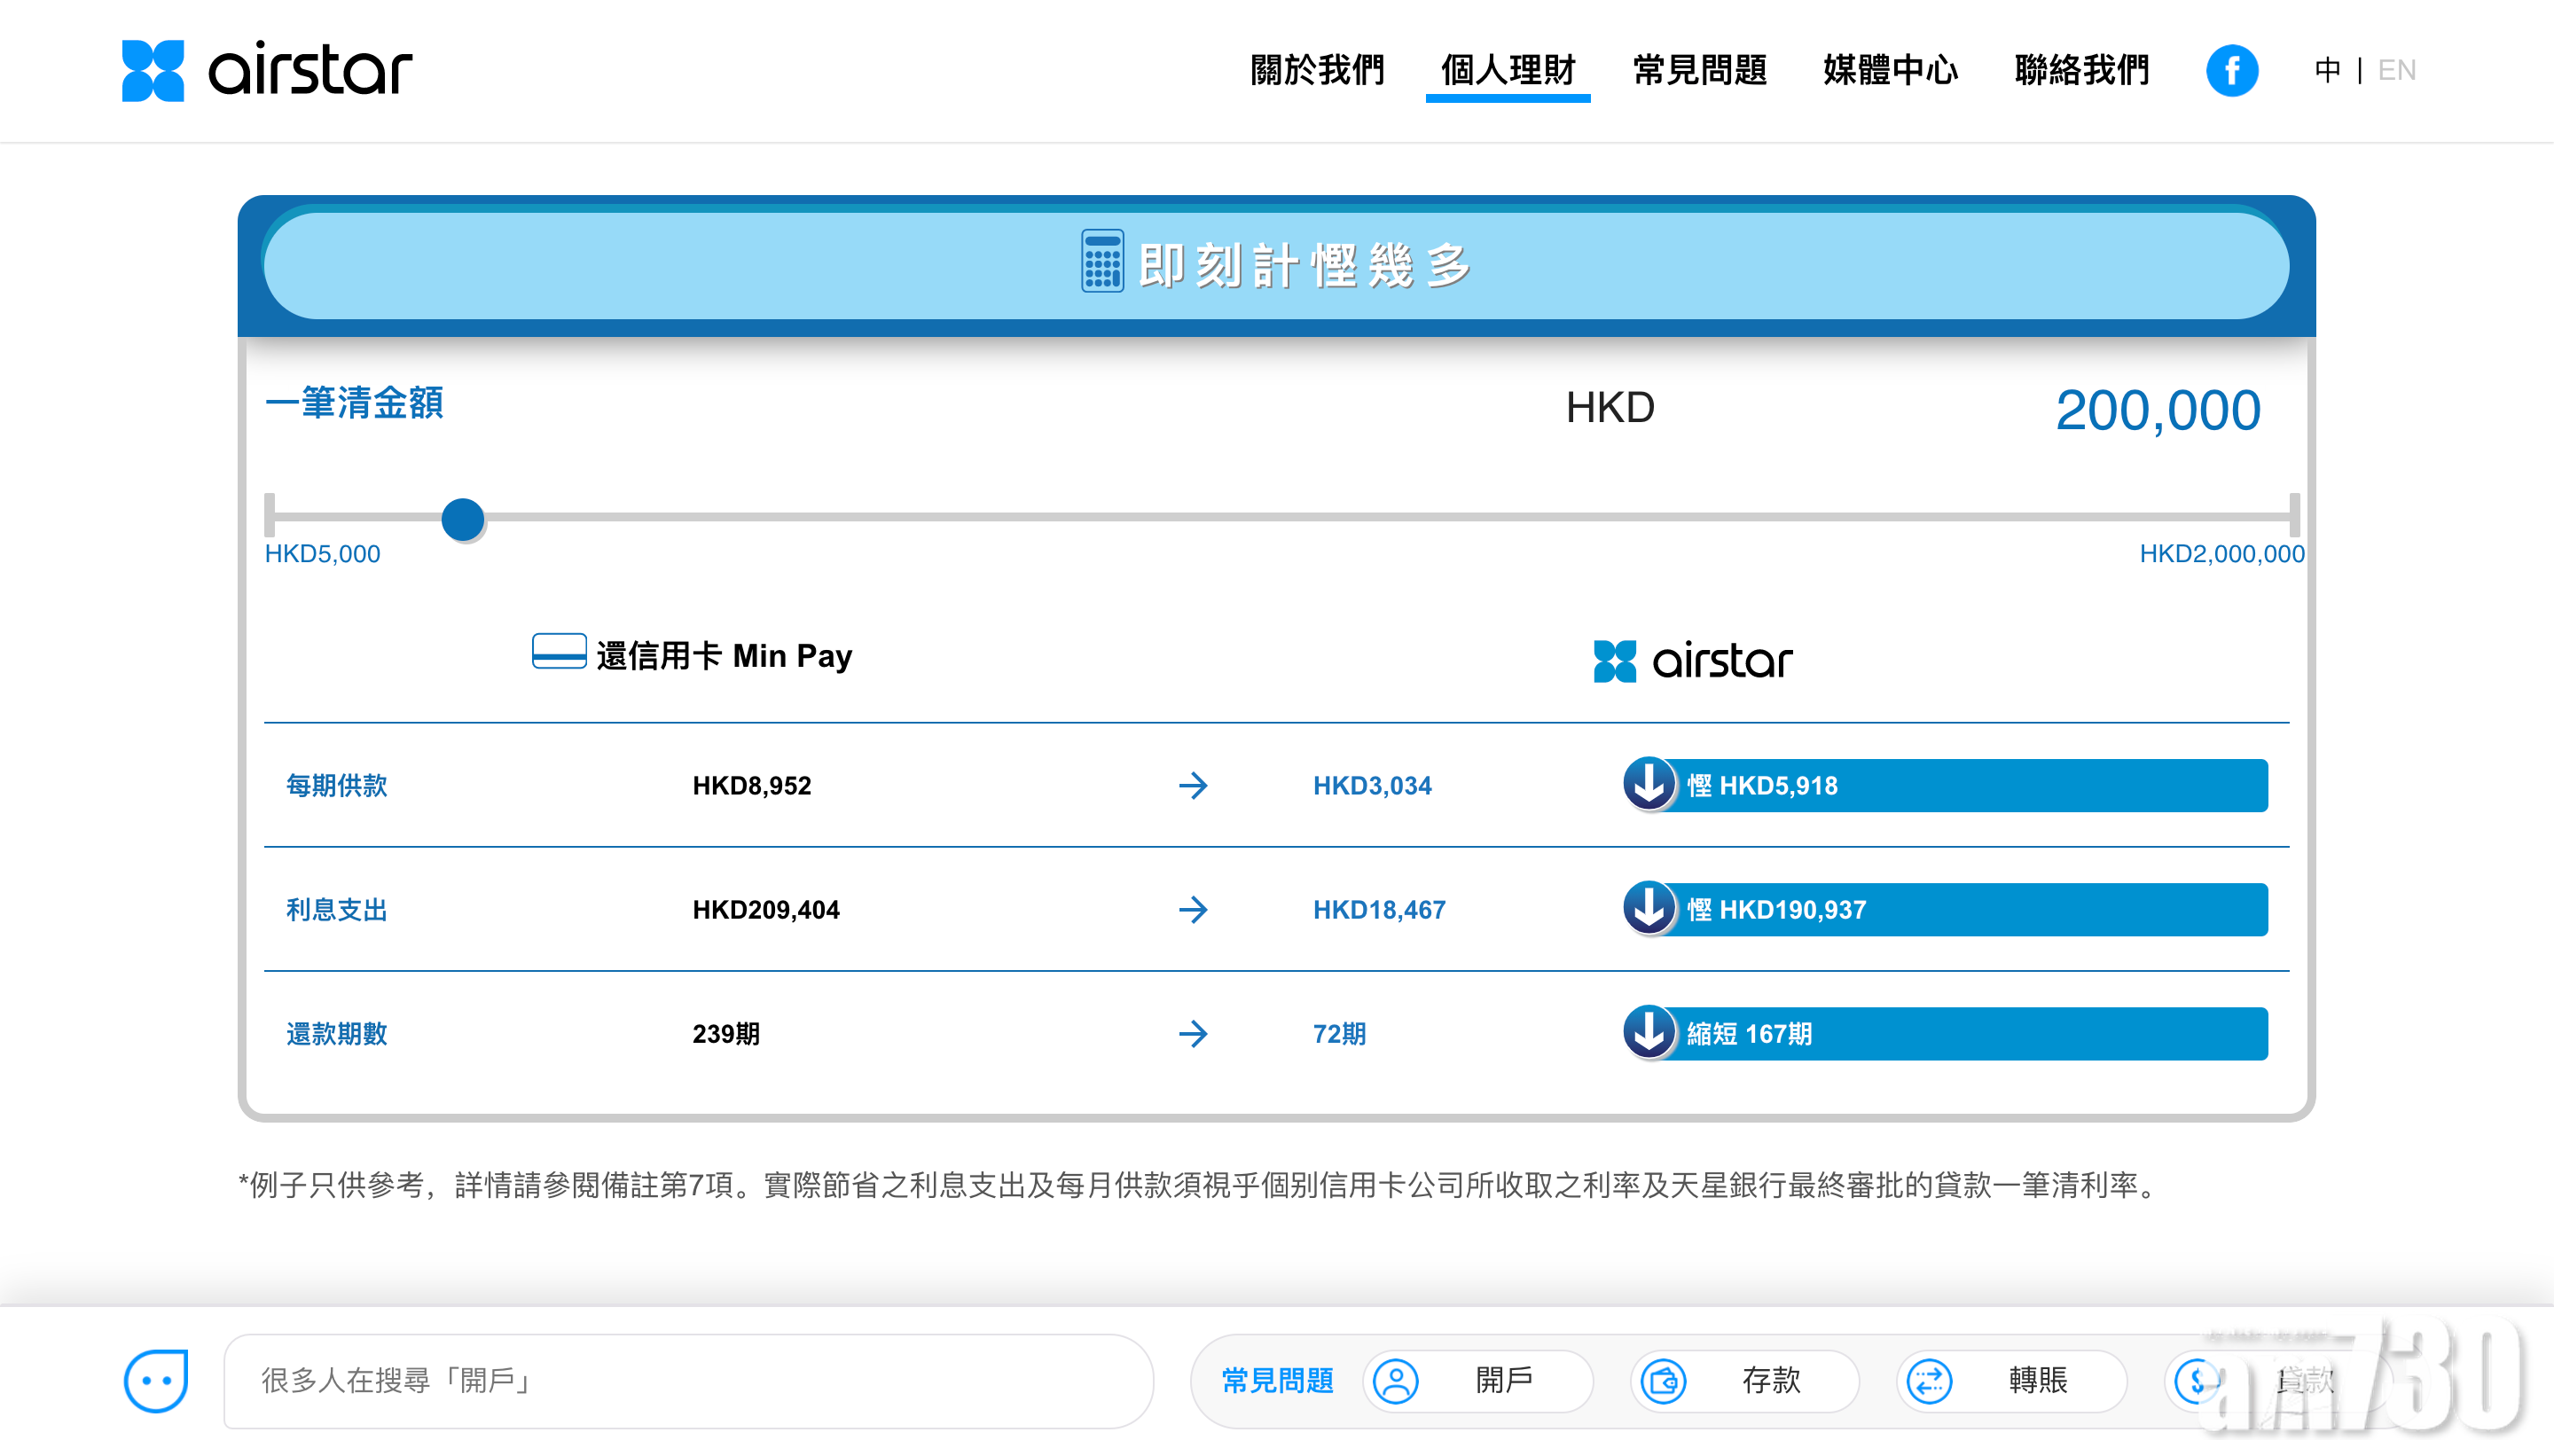
Task: Open 媒體中心 navigation link
Action: (x=1890, y=70)
